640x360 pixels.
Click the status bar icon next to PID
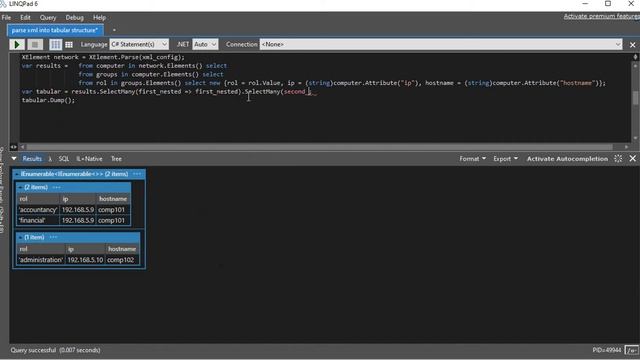pyautogui.click(x=632, y=350)
